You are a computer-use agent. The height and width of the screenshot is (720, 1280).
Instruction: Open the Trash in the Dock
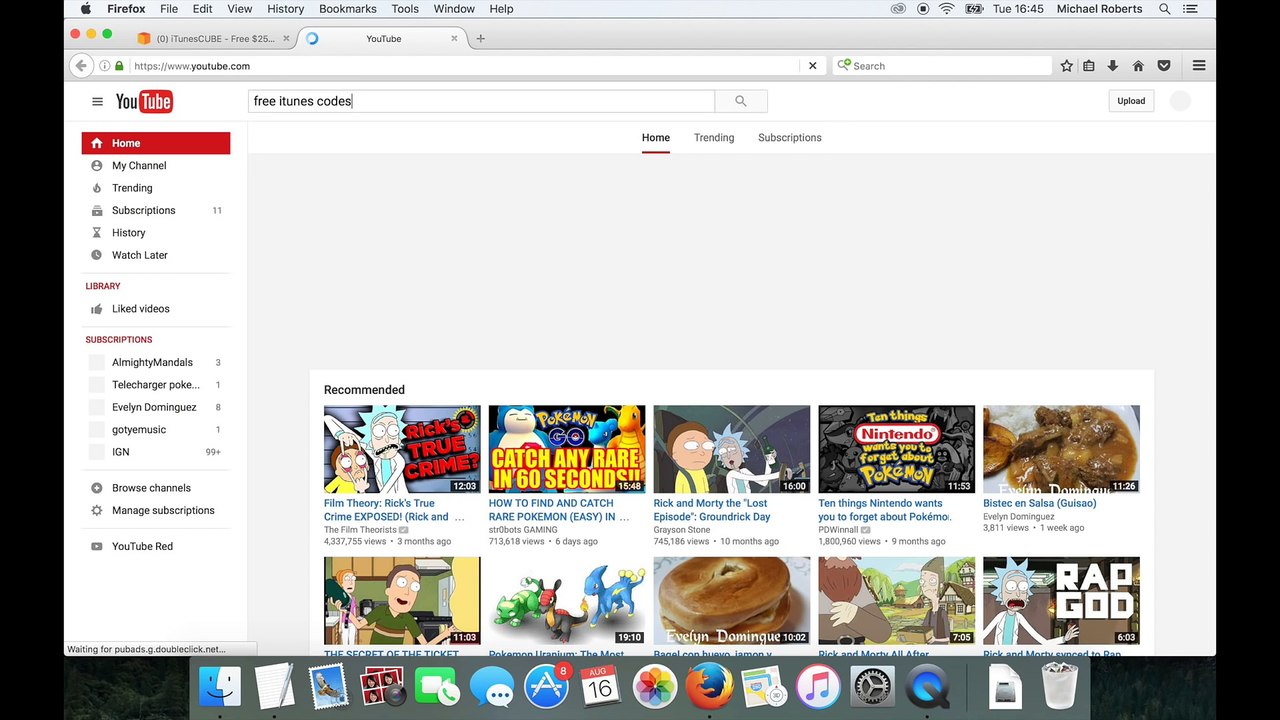click(1059, 688)
